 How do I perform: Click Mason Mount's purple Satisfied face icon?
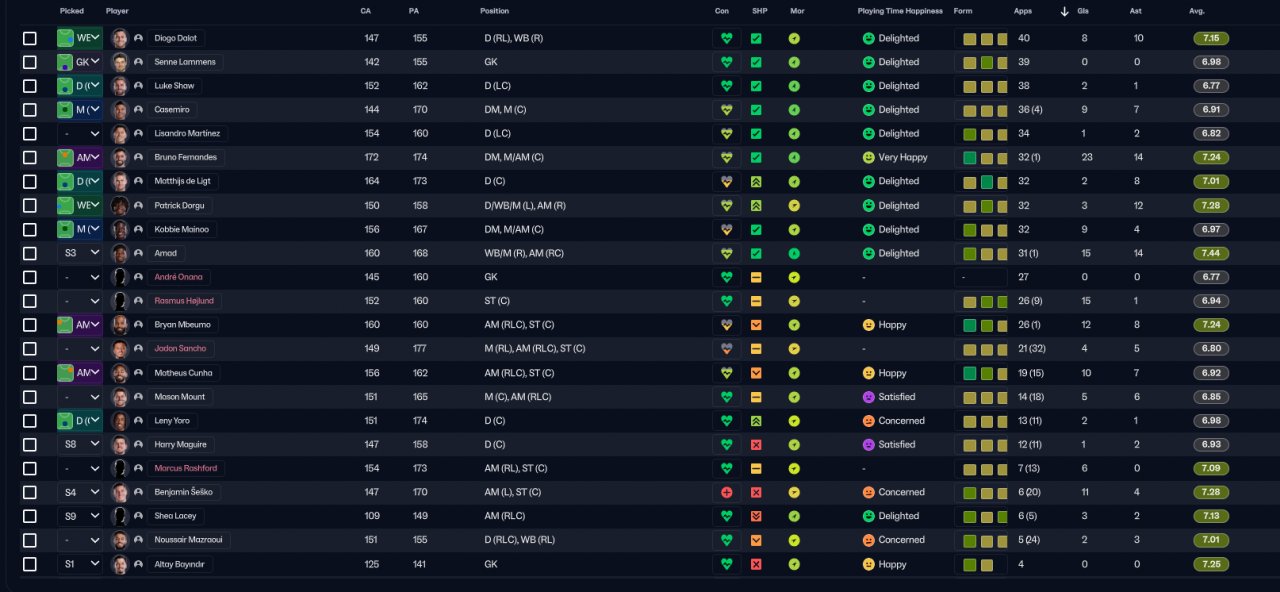tap(868, 397)
